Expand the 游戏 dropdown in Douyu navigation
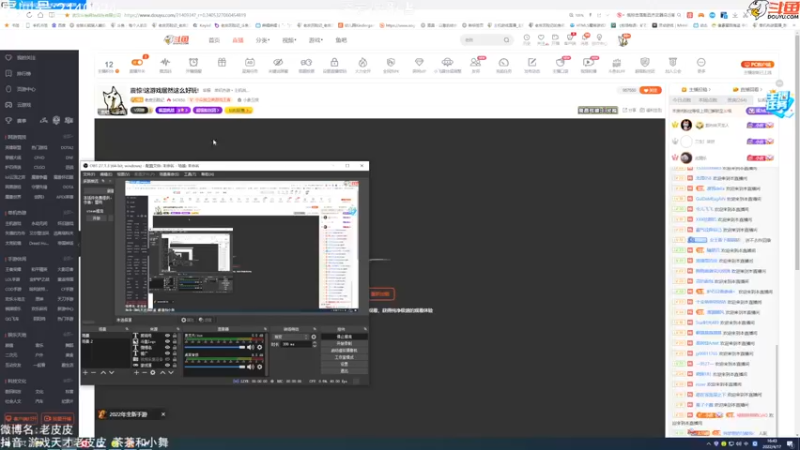Viewport: 800px width, 450px height. pos(315,40)
